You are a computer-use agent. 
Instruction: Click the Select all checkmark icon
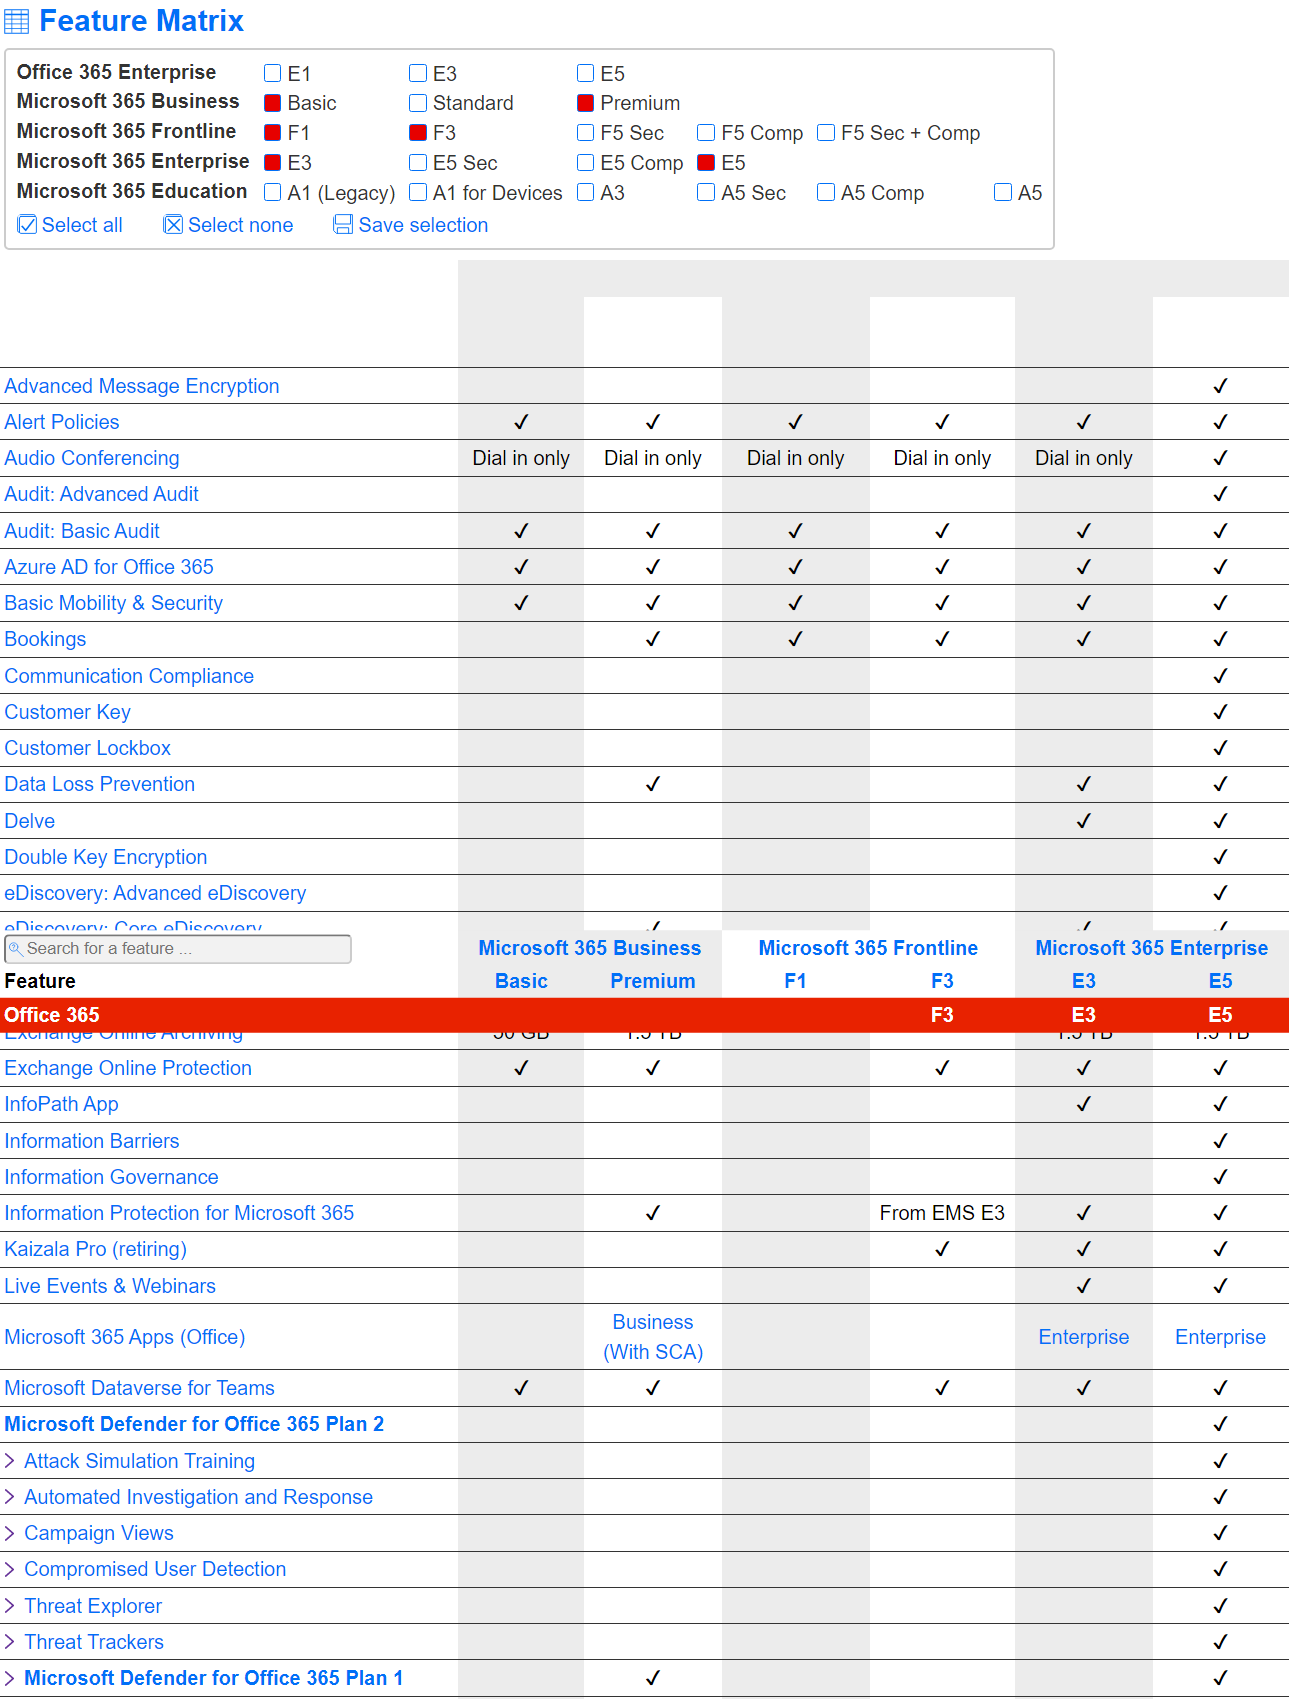click(28, 225)
